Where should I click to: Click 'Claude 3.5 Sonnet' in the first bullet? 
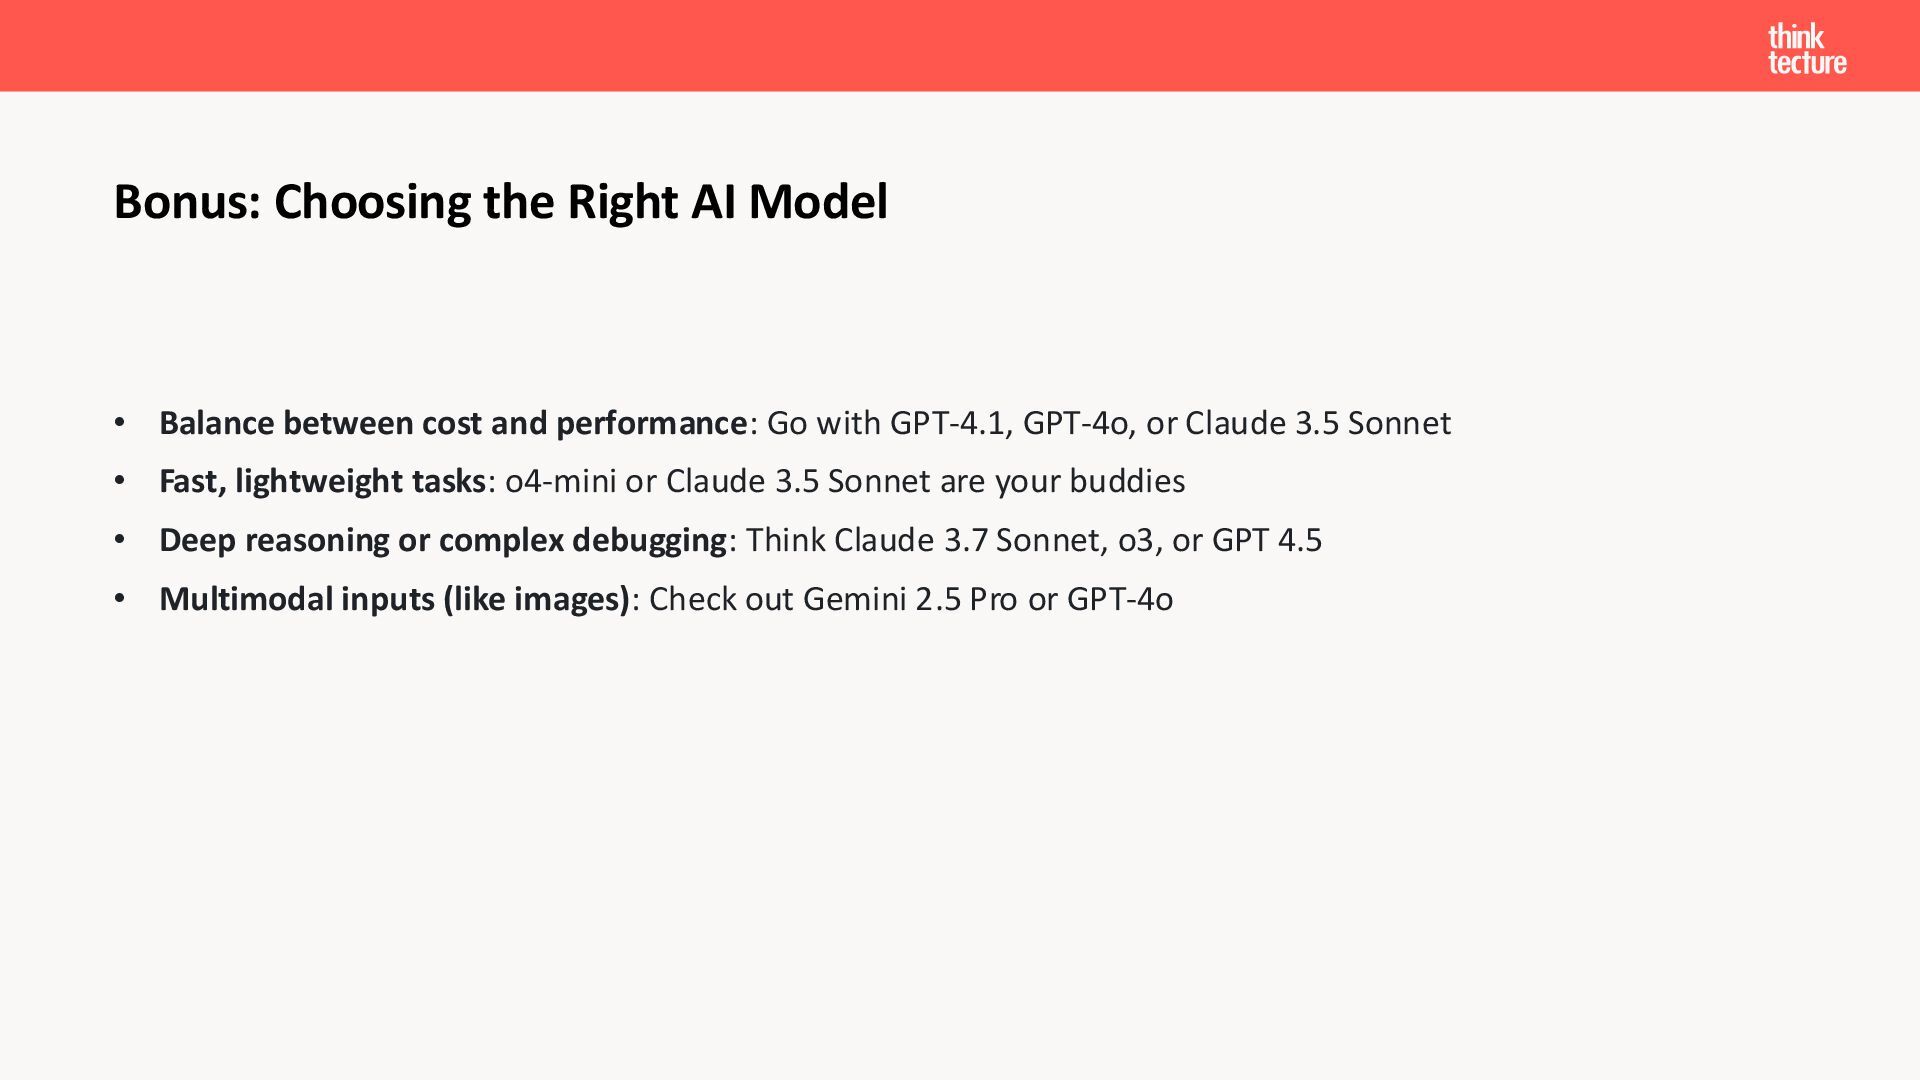pos(1317,423)
